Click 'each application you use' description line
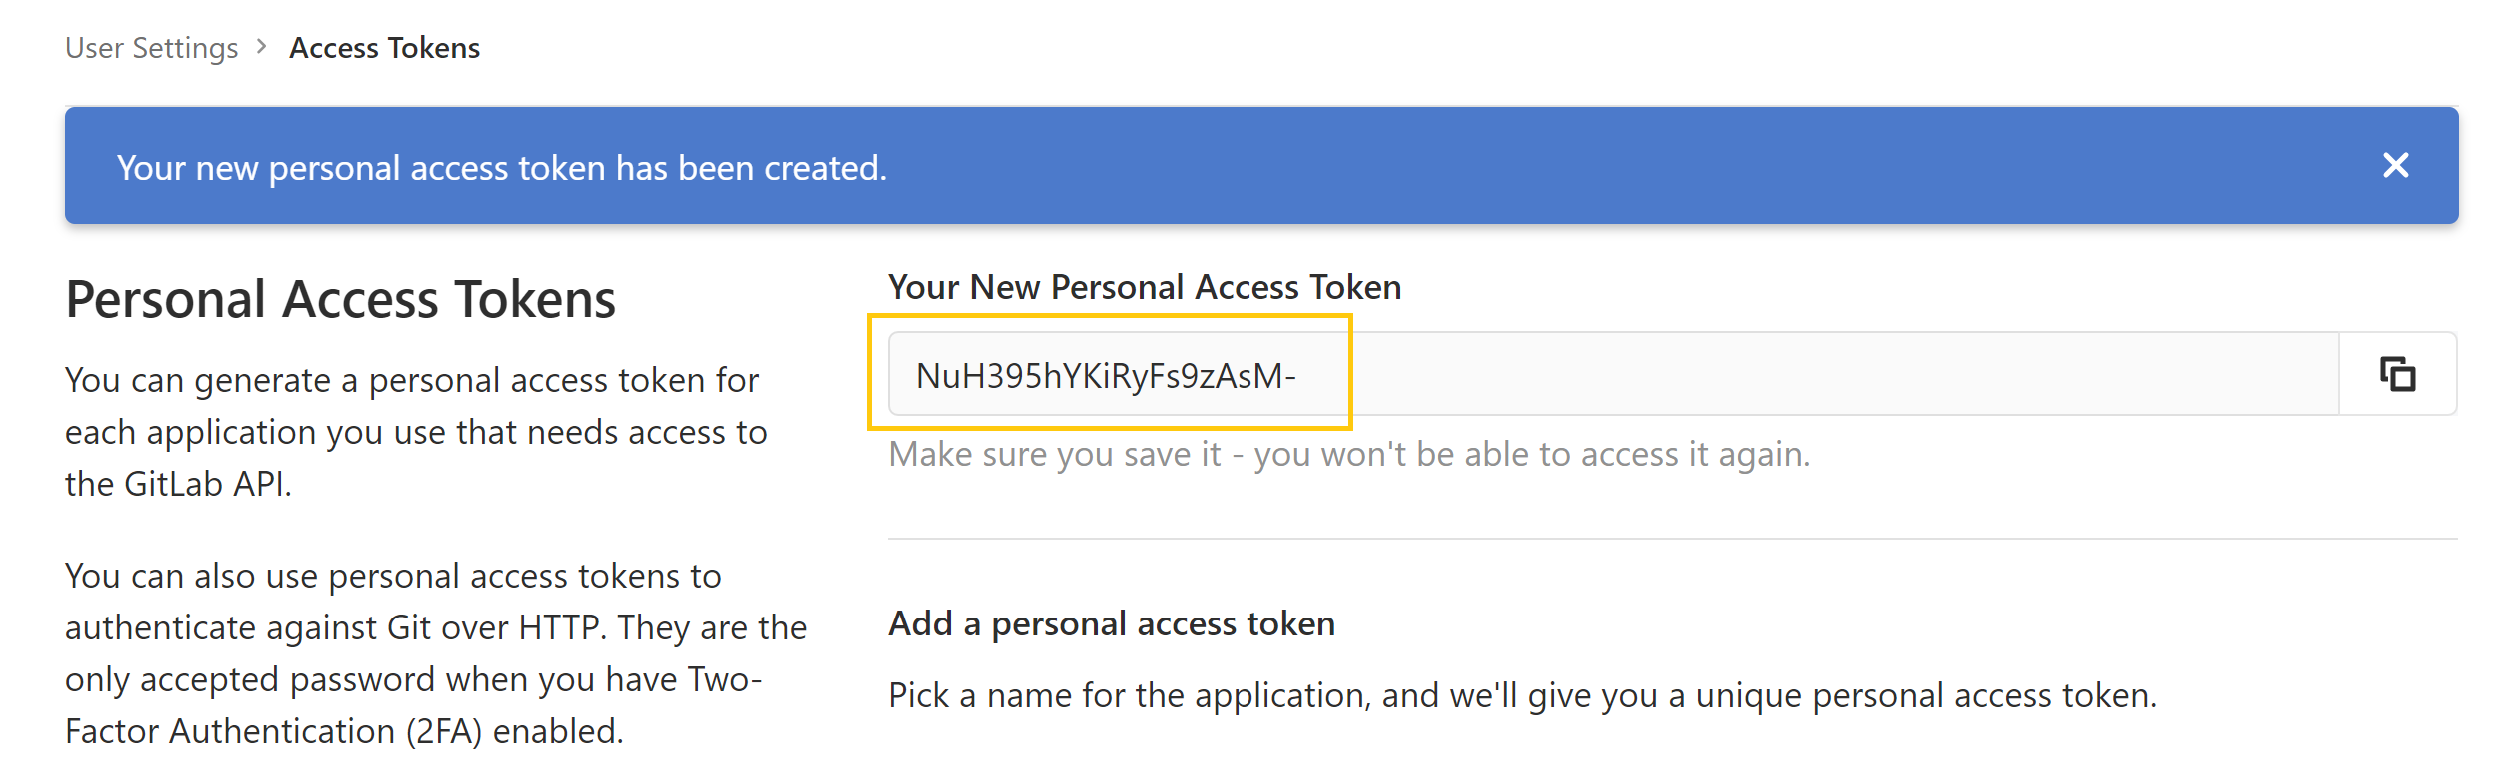 point(415,432)
